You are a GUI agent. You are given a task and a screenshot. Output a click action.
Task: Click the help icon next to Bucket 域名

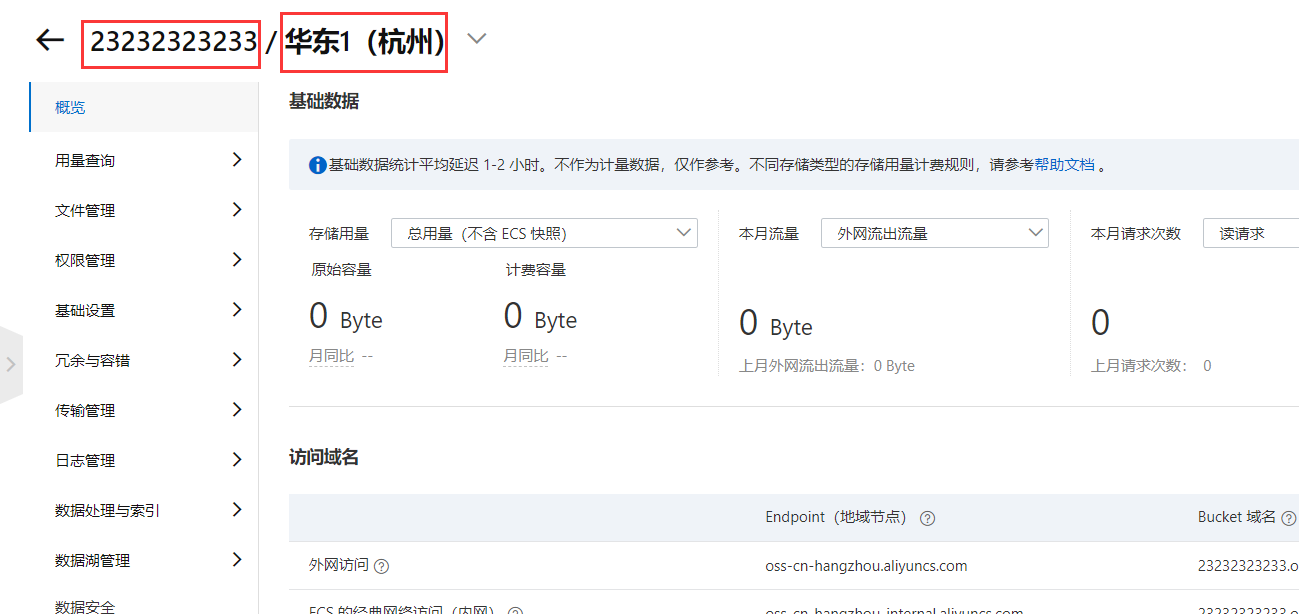(x=1288, y=518)
